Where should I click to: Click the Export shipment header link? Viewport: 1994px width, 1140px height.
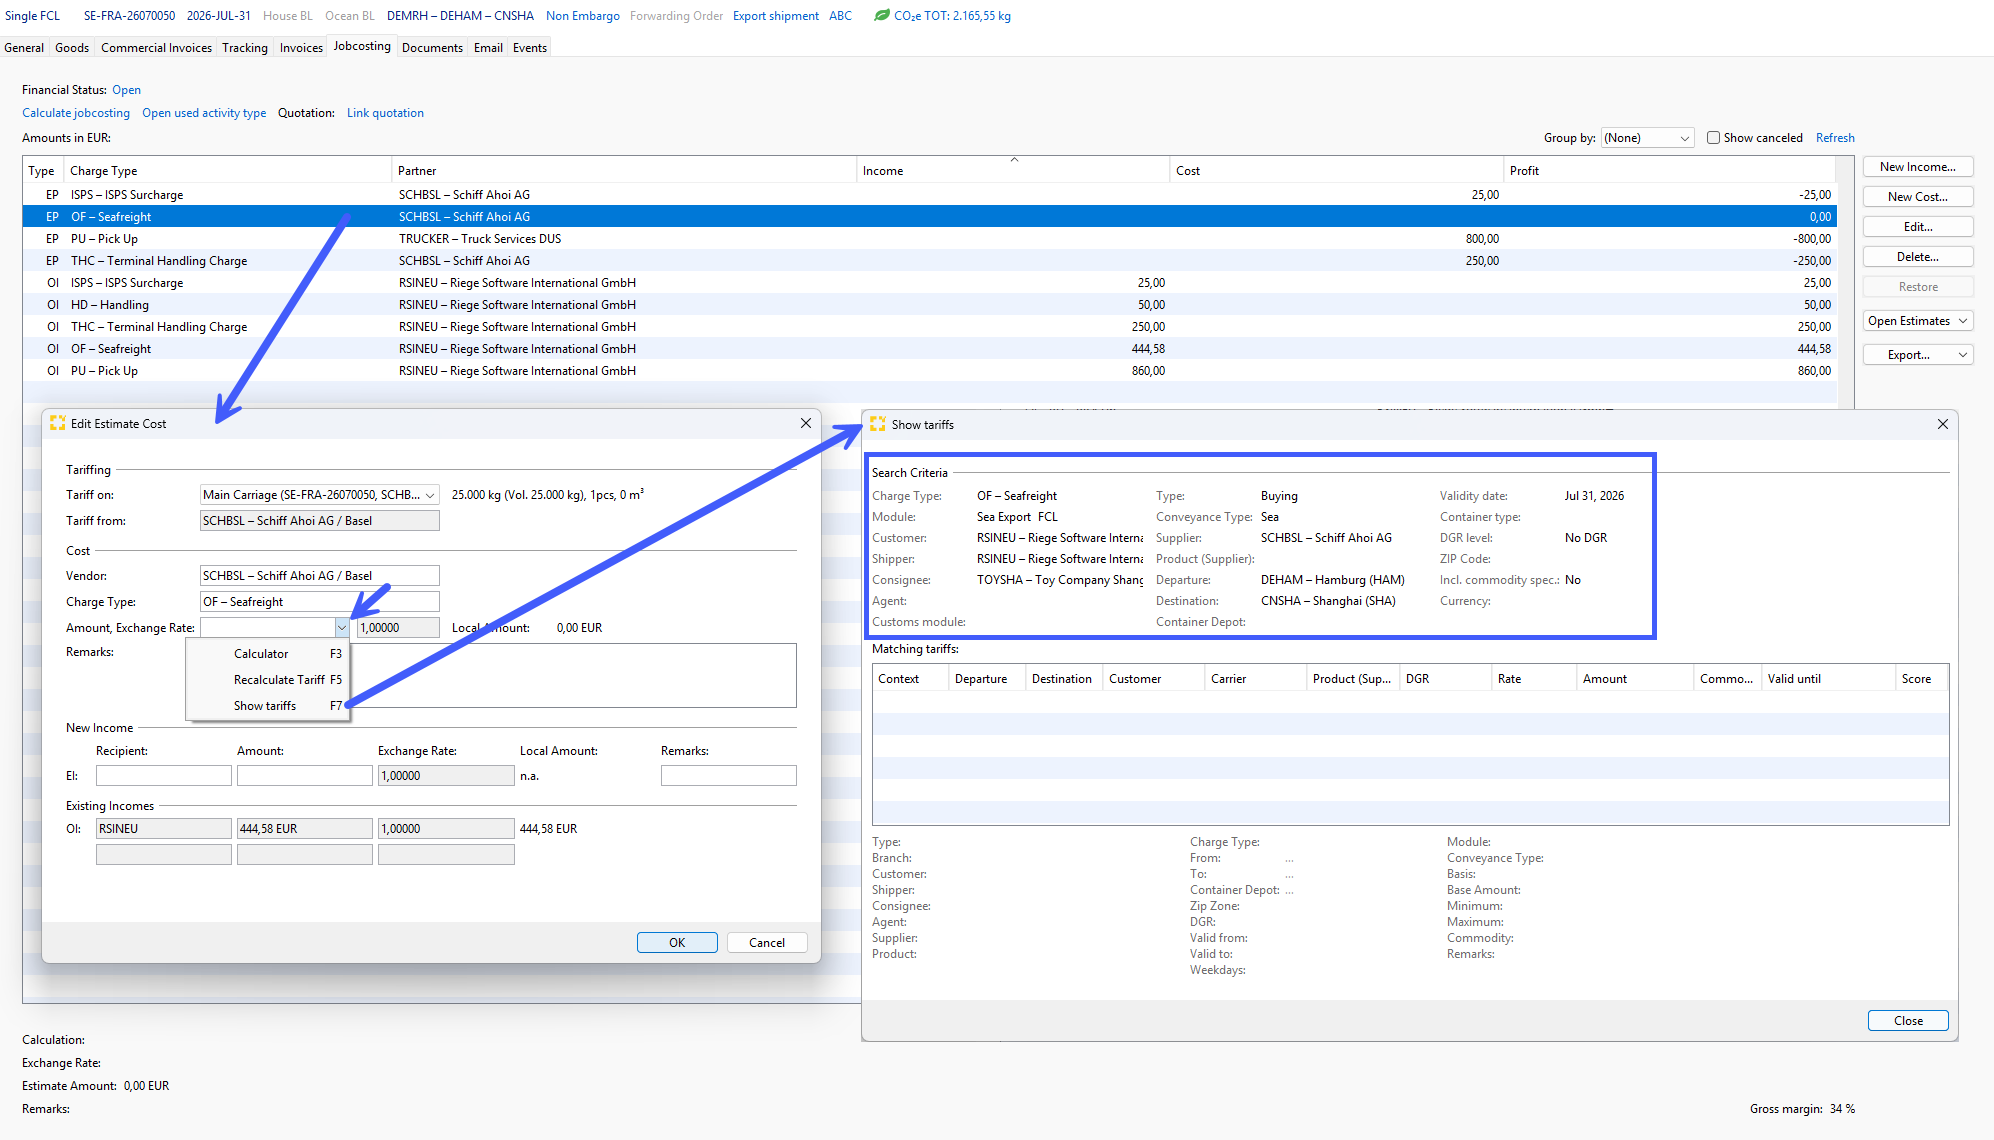[775, 16]
